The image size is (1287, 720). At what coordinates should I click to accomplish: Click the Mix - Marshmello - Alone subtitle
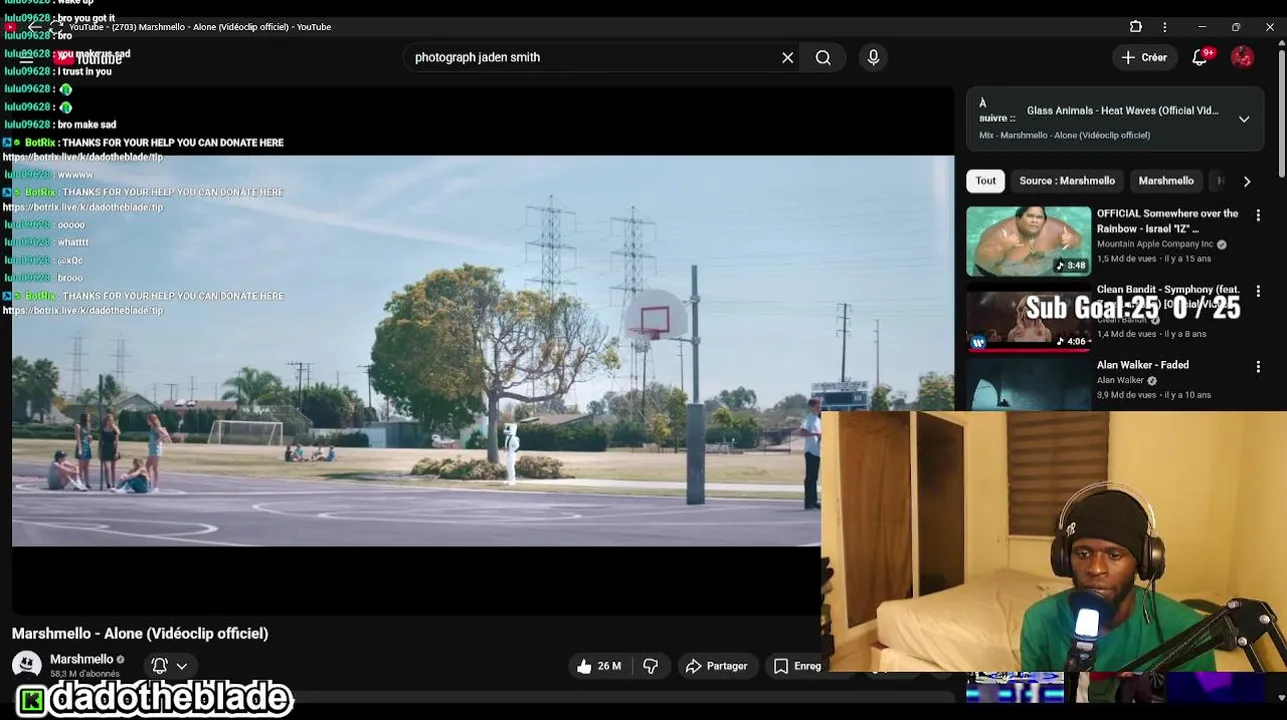click(x=1064, y=135)
